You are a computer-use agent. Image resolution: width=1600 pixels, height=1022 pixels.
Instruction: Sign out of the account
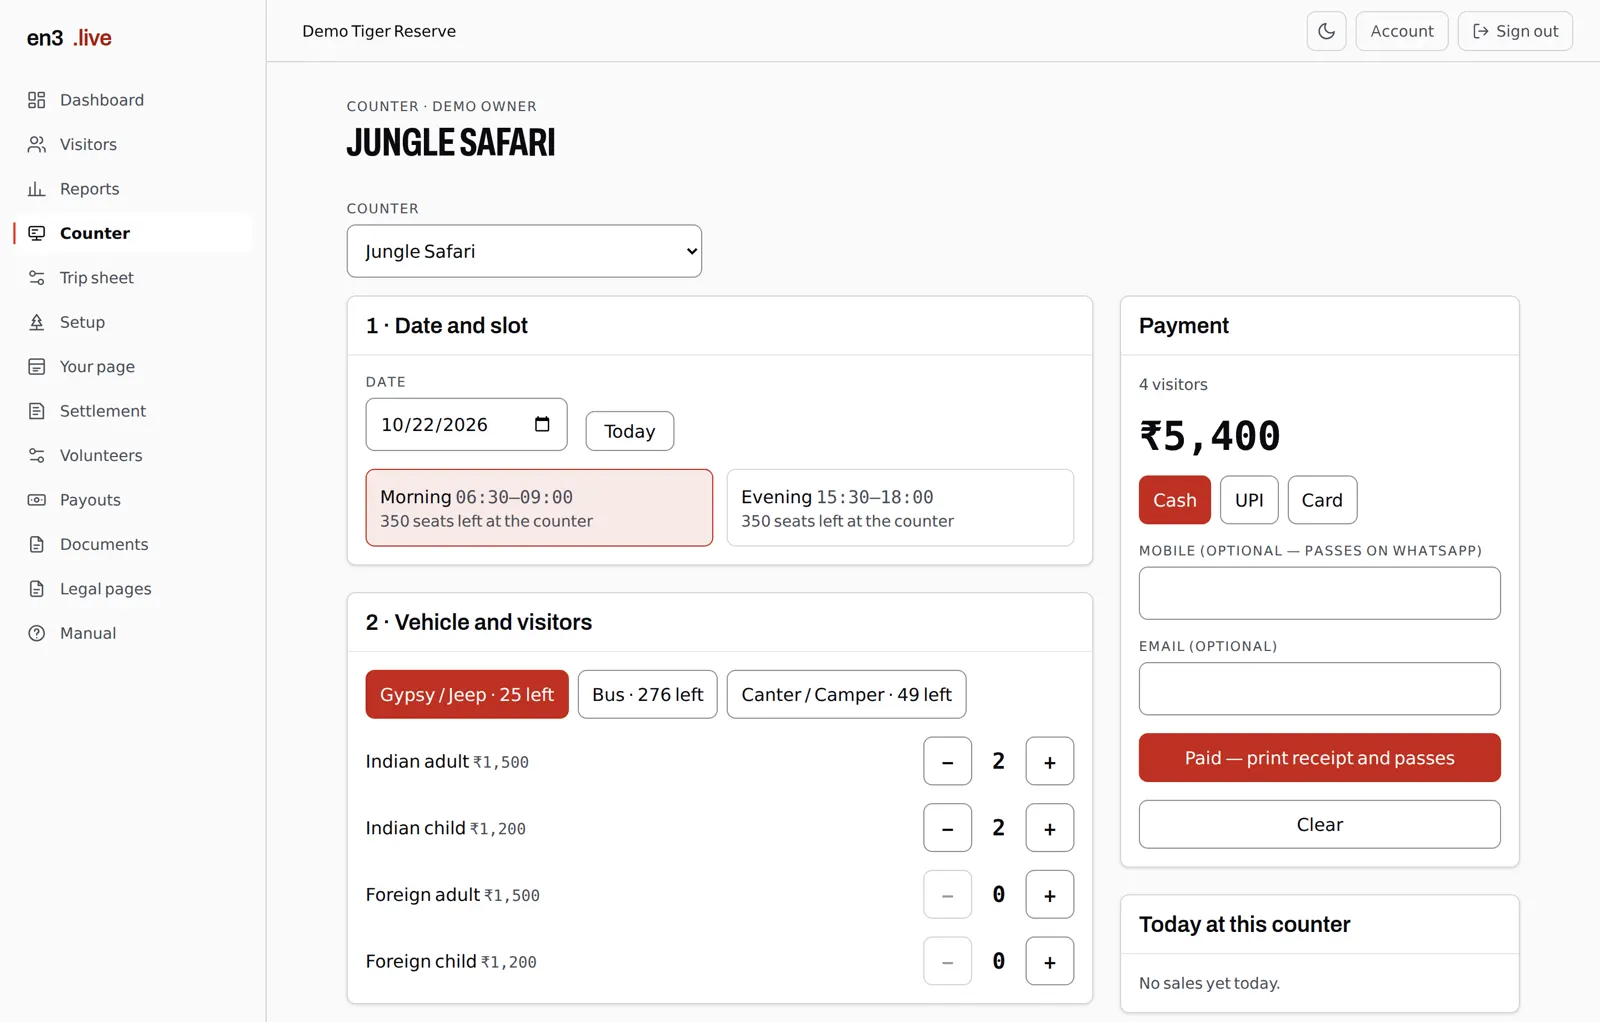[1515, 31]
